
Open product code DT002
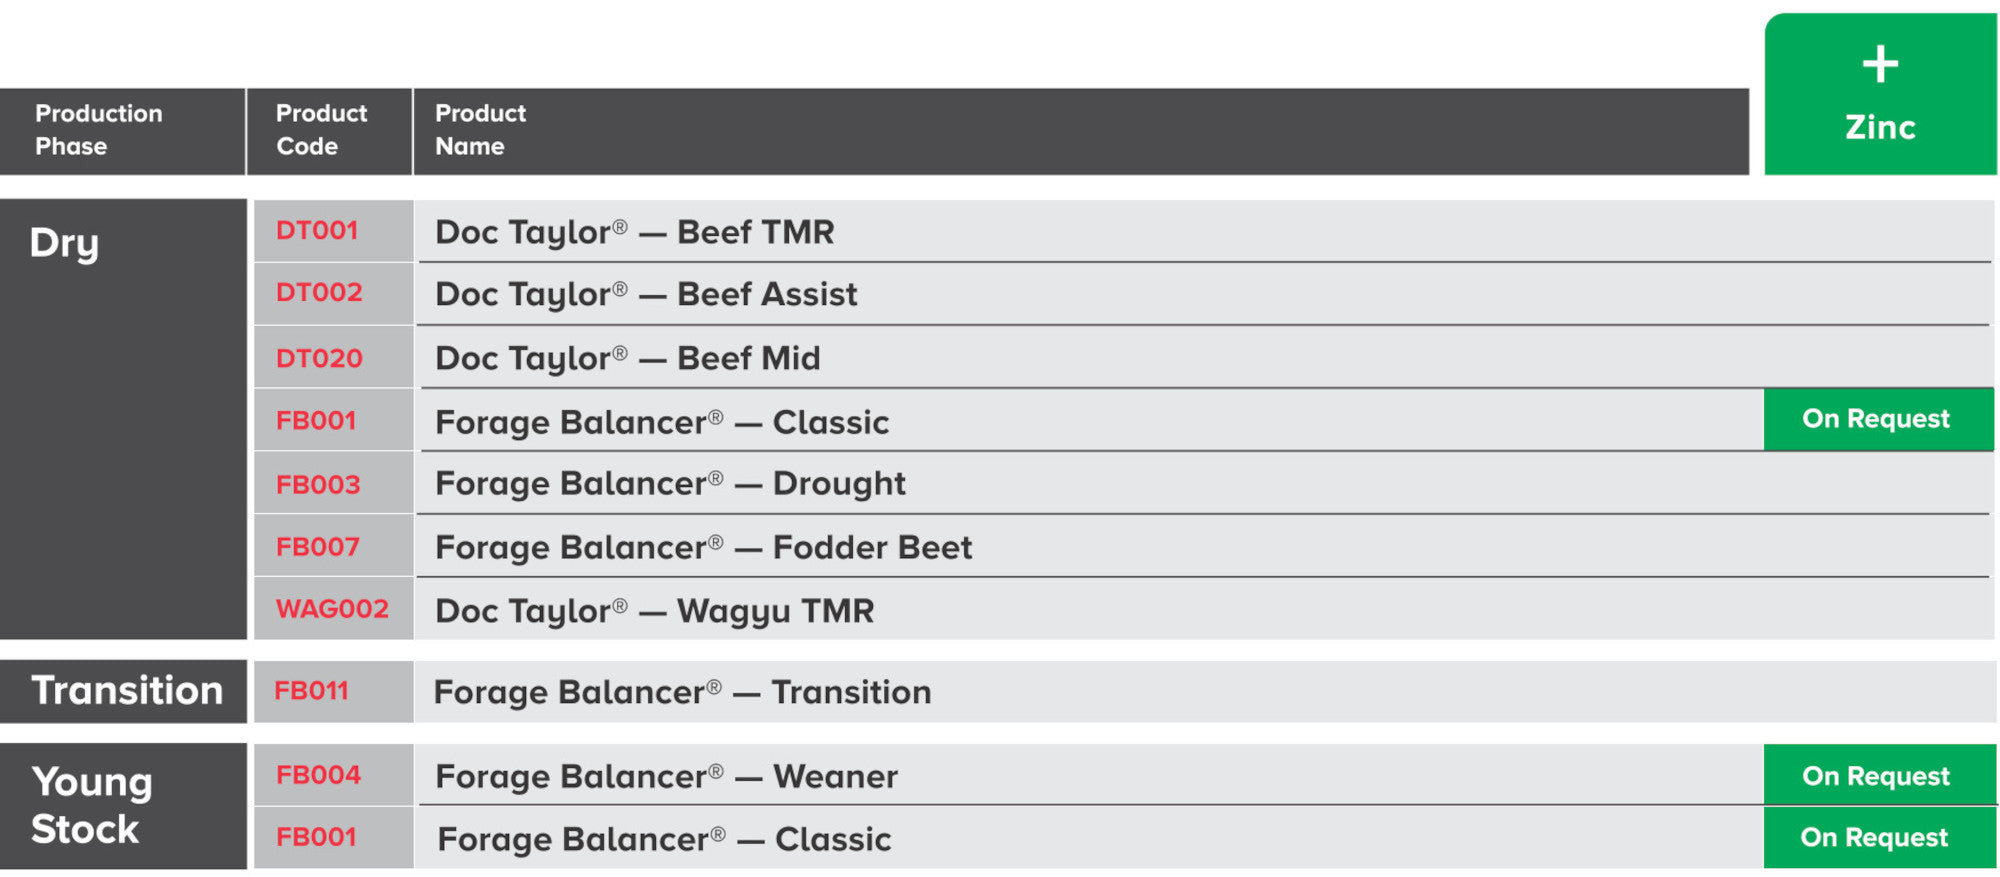point(319,293)
